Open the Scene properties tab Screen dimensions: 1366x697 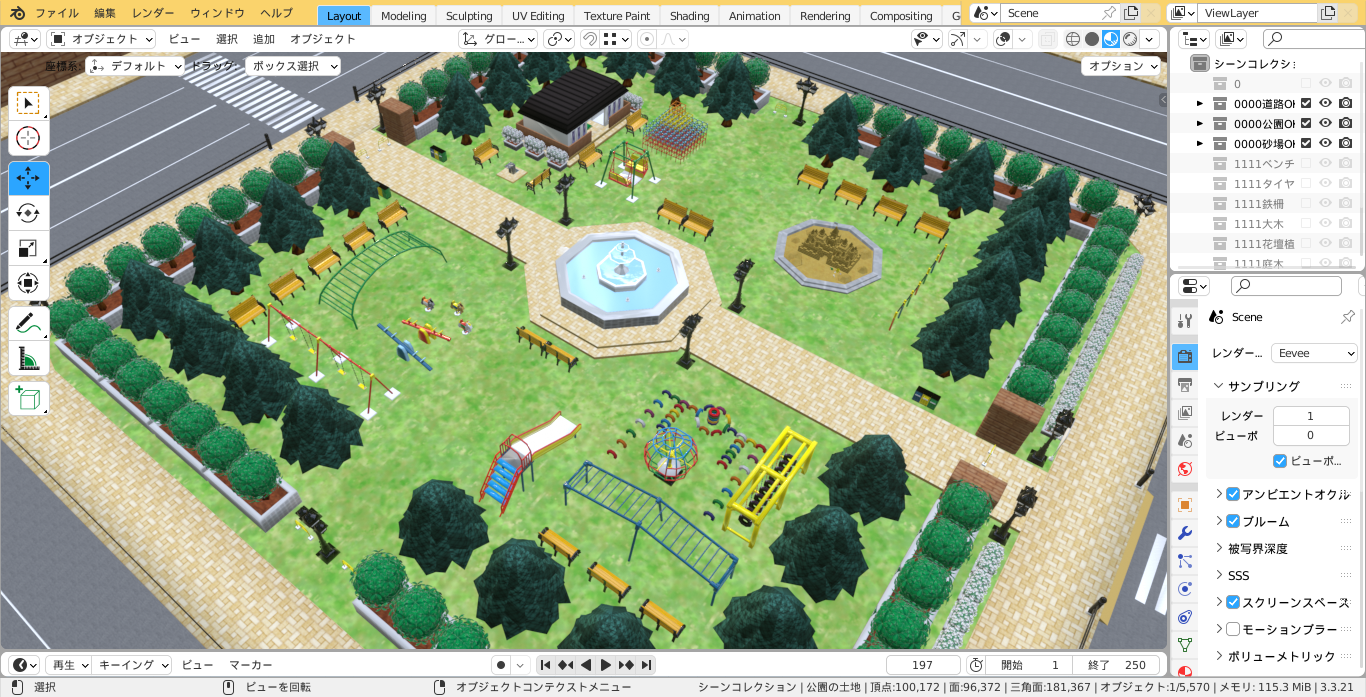(x=1185, y=440)
